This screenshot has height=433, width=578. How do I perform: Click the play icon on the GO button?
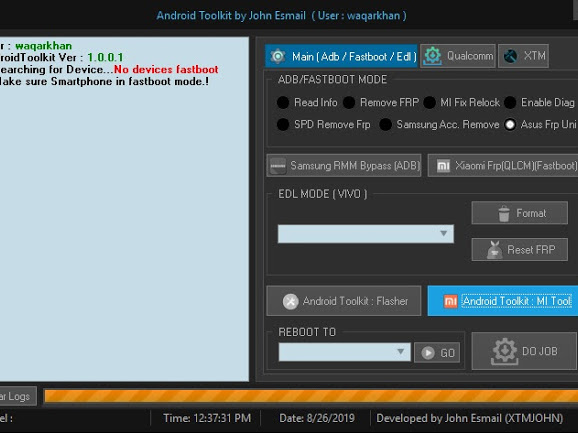428,353
